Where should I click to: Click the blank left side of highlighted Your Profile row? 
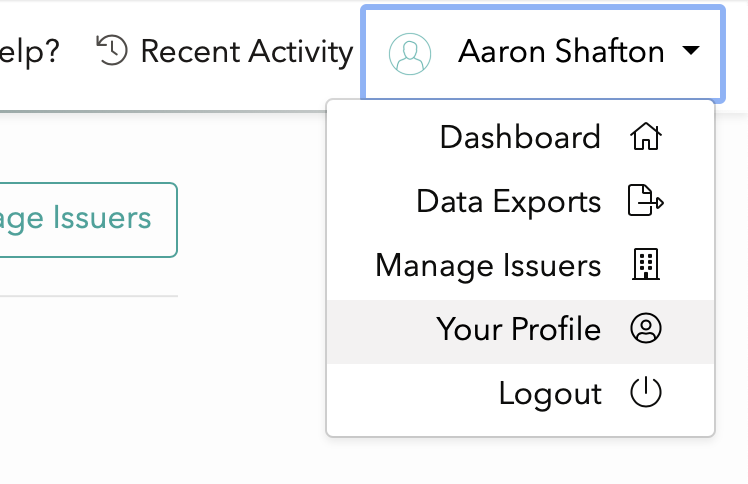[377, 331]
